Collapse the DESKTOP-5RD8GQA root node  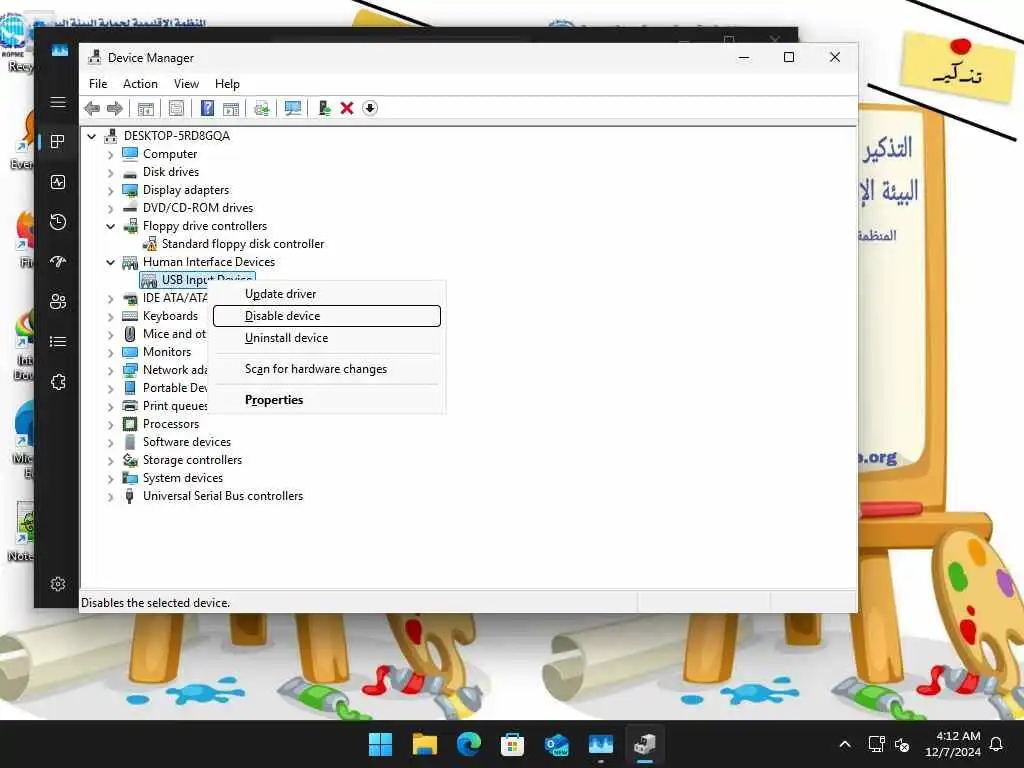click(x=92, y=136)
